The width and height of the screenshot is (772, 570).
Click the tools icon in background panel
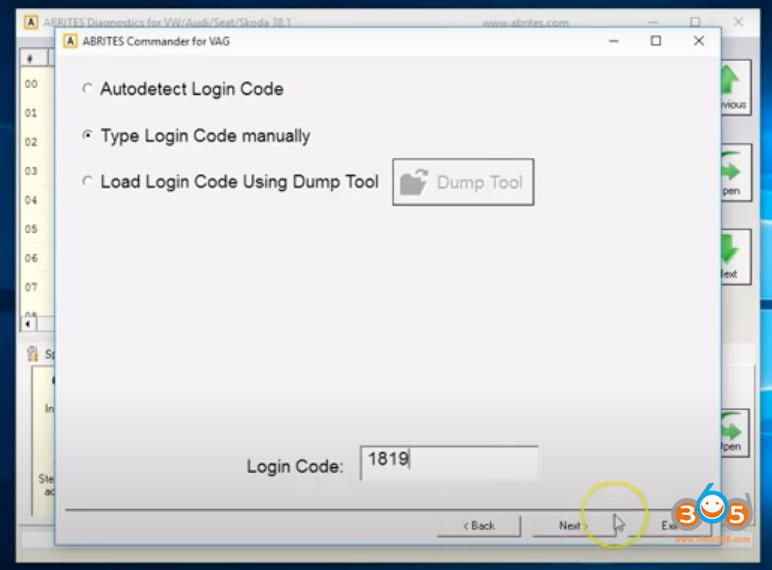coord(32,353)
